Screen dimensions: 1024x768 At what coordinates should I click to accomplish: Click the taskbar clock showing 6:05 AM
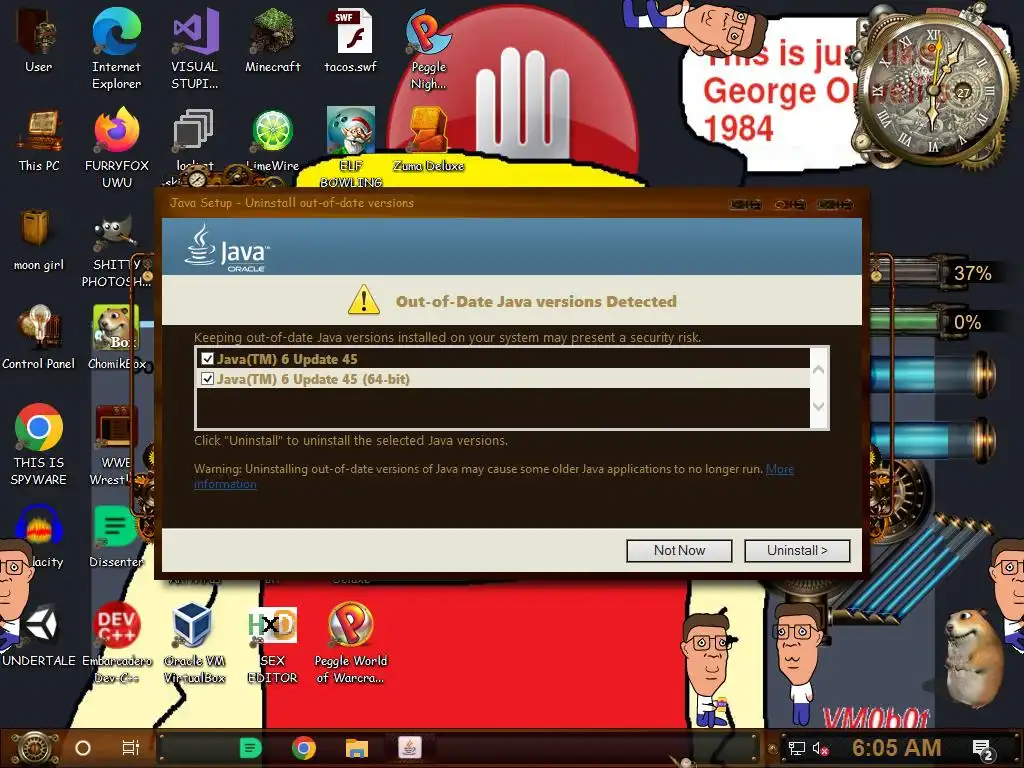coord(897,748)
